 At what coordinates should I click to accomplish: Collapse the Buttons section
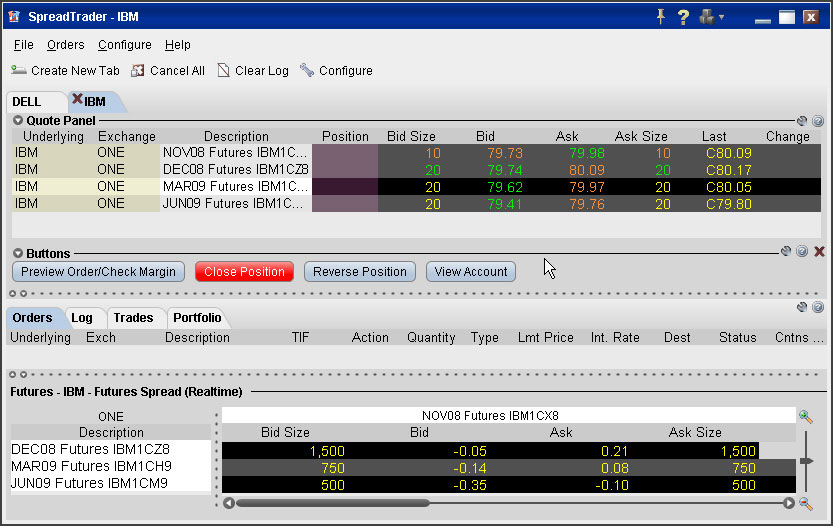tap(18, 254)
